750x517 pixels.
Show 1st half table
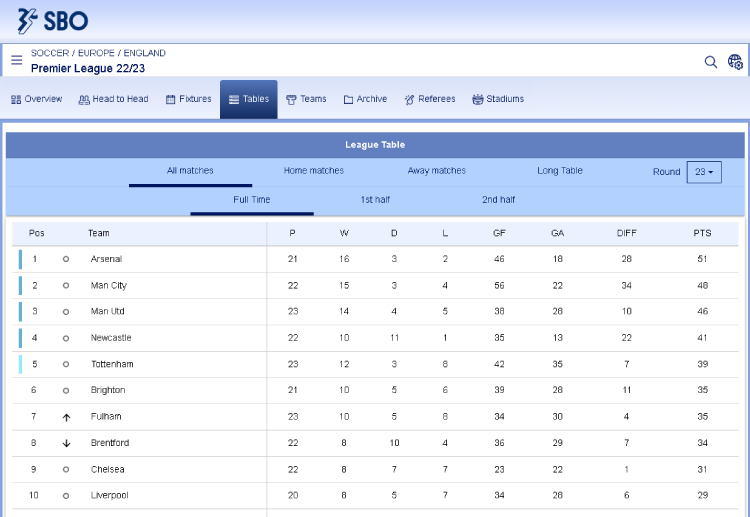point(375,200)
